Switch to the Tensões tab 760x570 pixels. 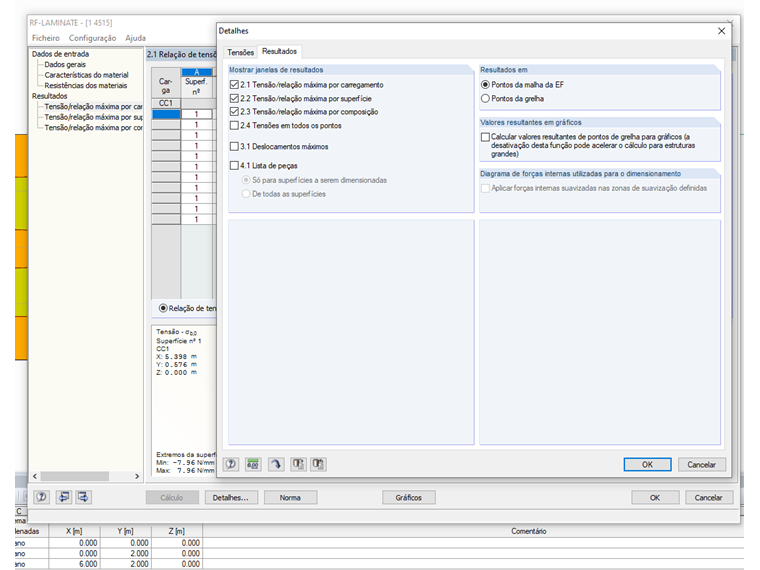point(240,52)
